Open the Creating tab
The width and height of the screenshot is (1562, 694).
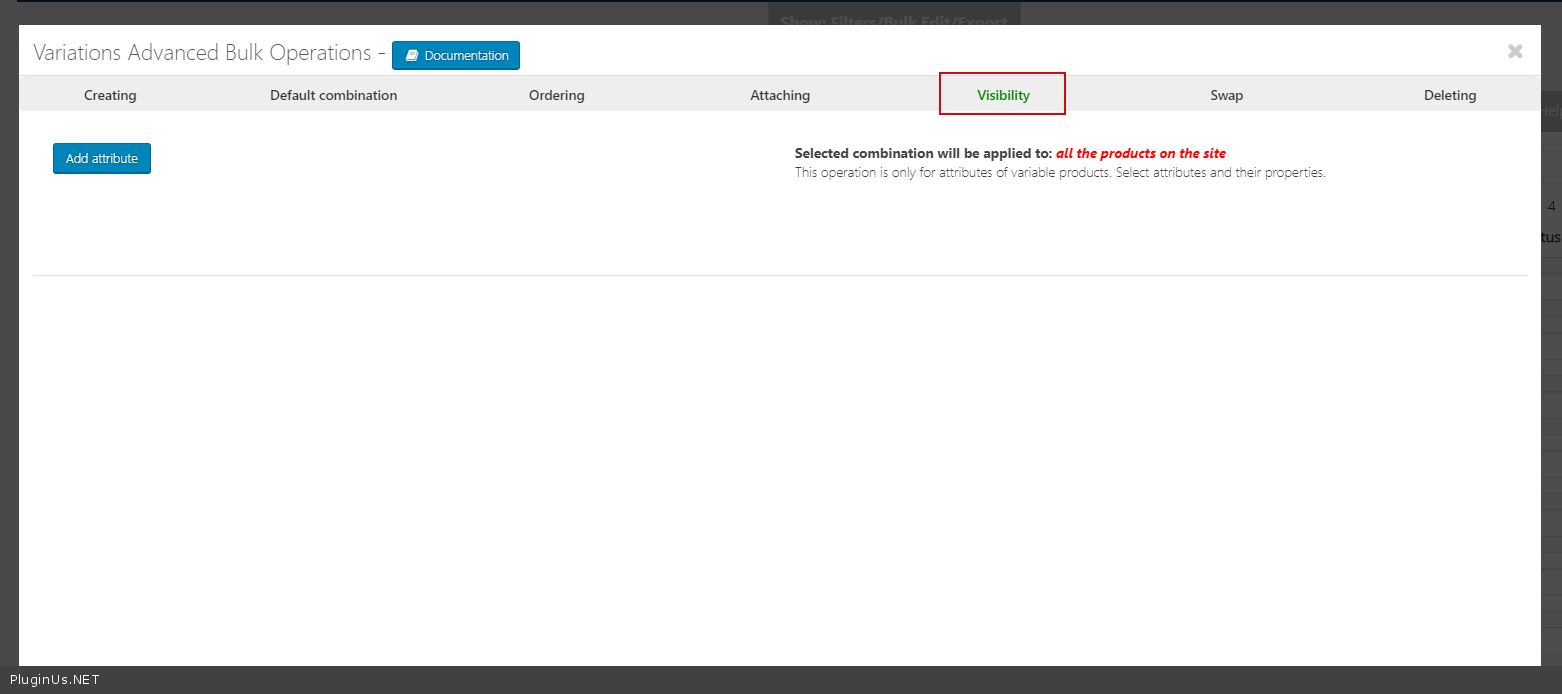[x=110, y=95]
